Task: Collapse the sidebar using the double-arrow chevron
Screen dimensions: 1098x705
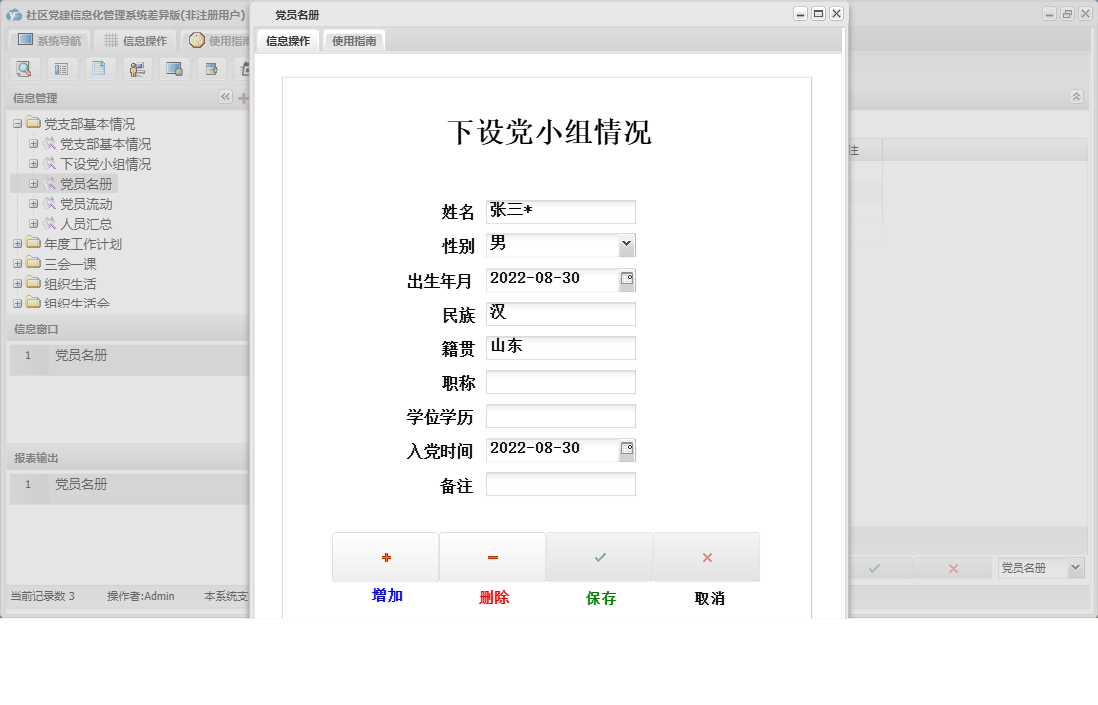Action: [x=224, y=97]
